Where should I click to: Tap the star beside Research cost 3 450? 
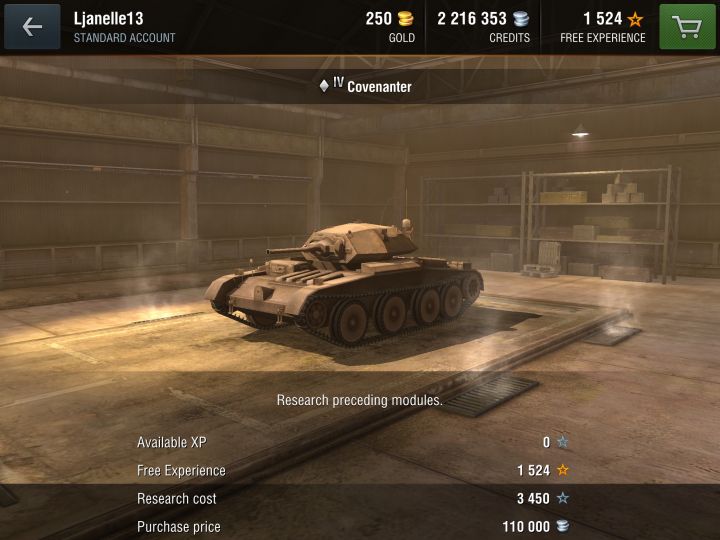562,498
